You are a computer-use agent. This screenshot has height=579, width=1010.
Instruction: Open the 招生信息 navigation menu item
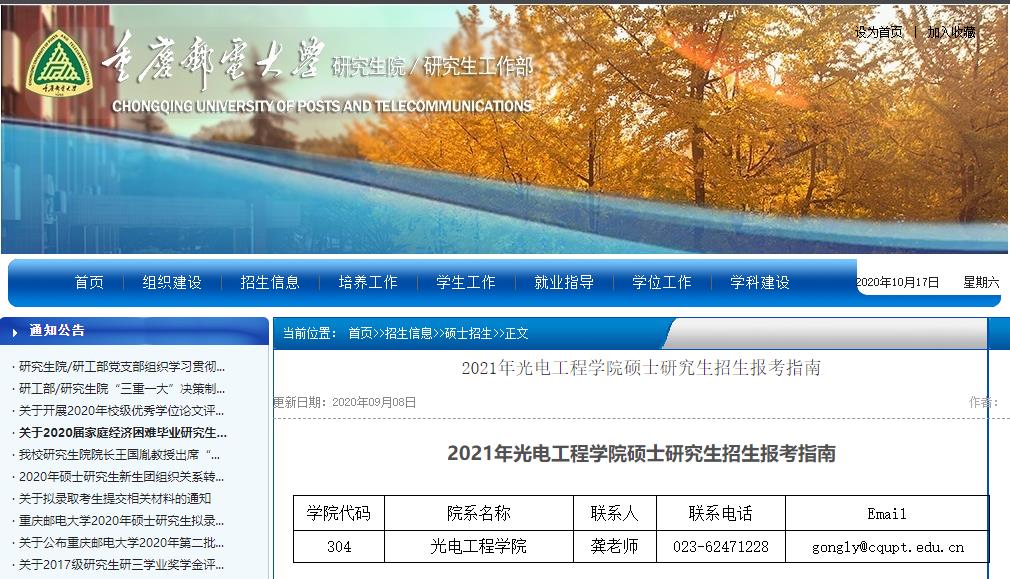(272, 282)
